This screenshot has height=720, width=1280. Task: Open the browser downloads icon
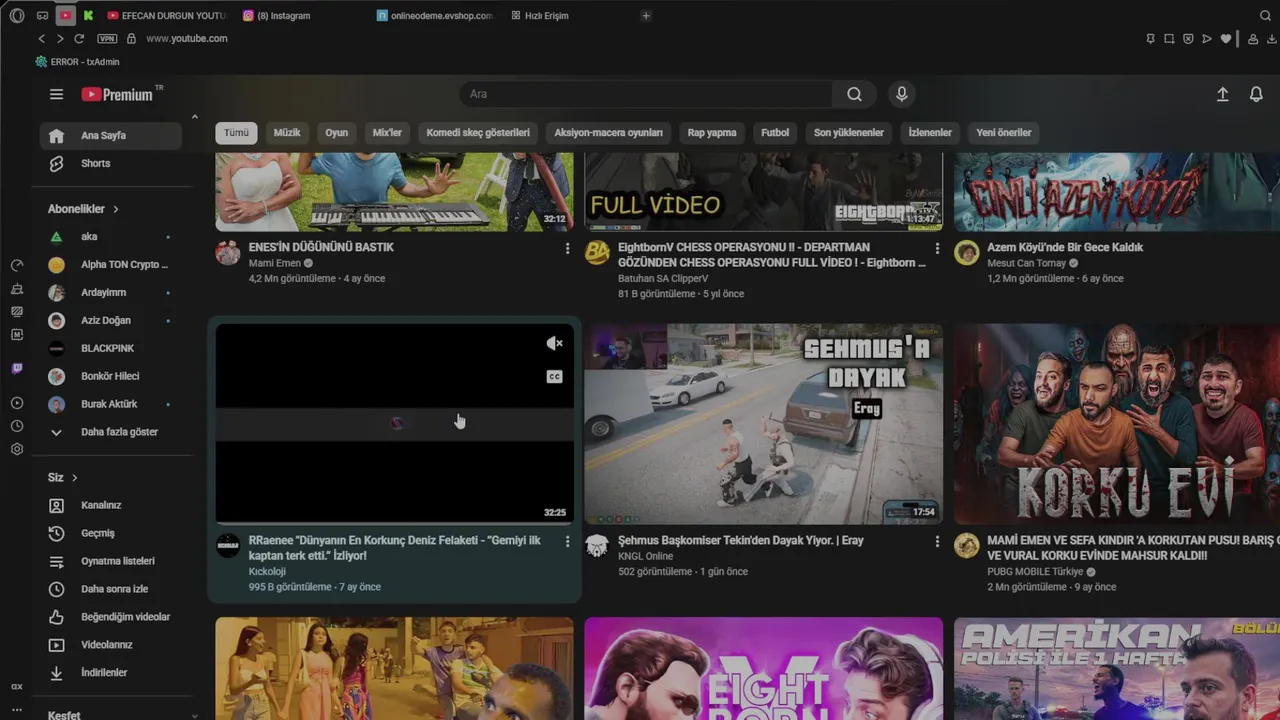pos(1272,38)
